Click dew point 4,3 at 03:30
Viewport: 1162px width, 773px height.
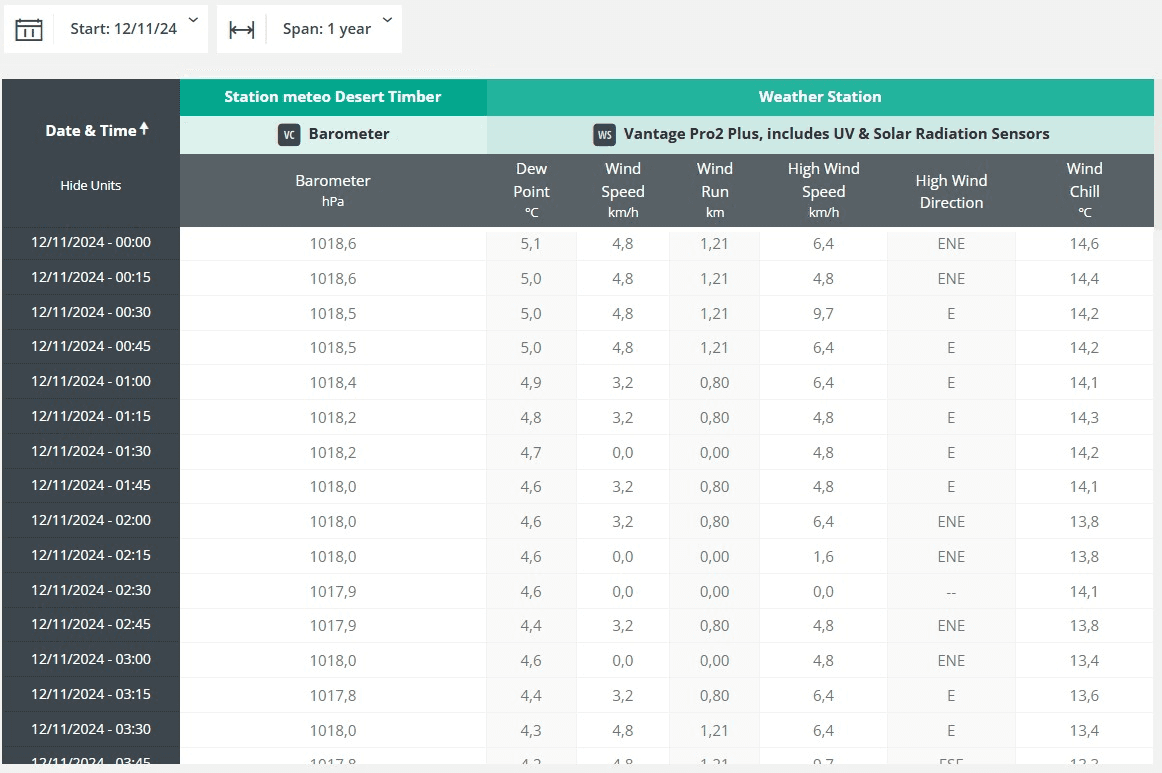coord(531,731)
